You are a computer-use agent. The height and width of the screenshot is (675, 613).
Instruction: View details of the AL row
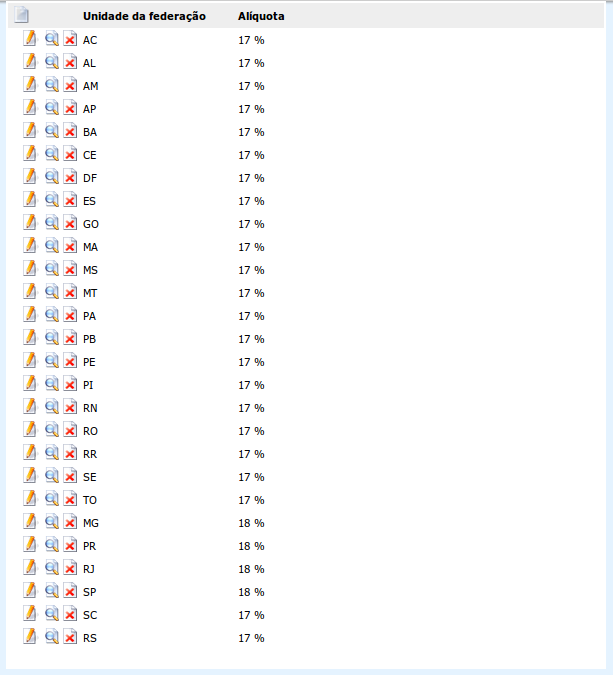tap(52, 62)
